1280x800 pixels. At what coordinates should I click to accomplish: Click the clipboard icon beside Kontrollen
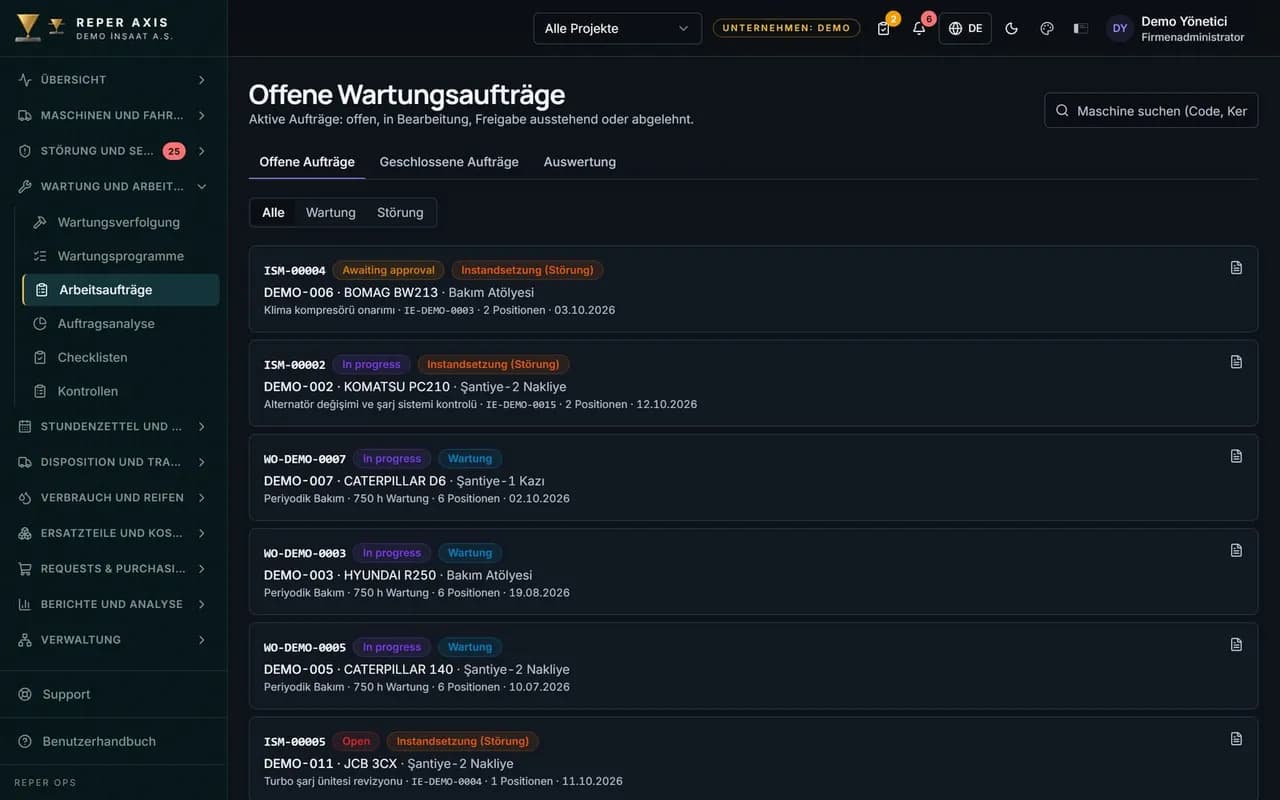40,391
